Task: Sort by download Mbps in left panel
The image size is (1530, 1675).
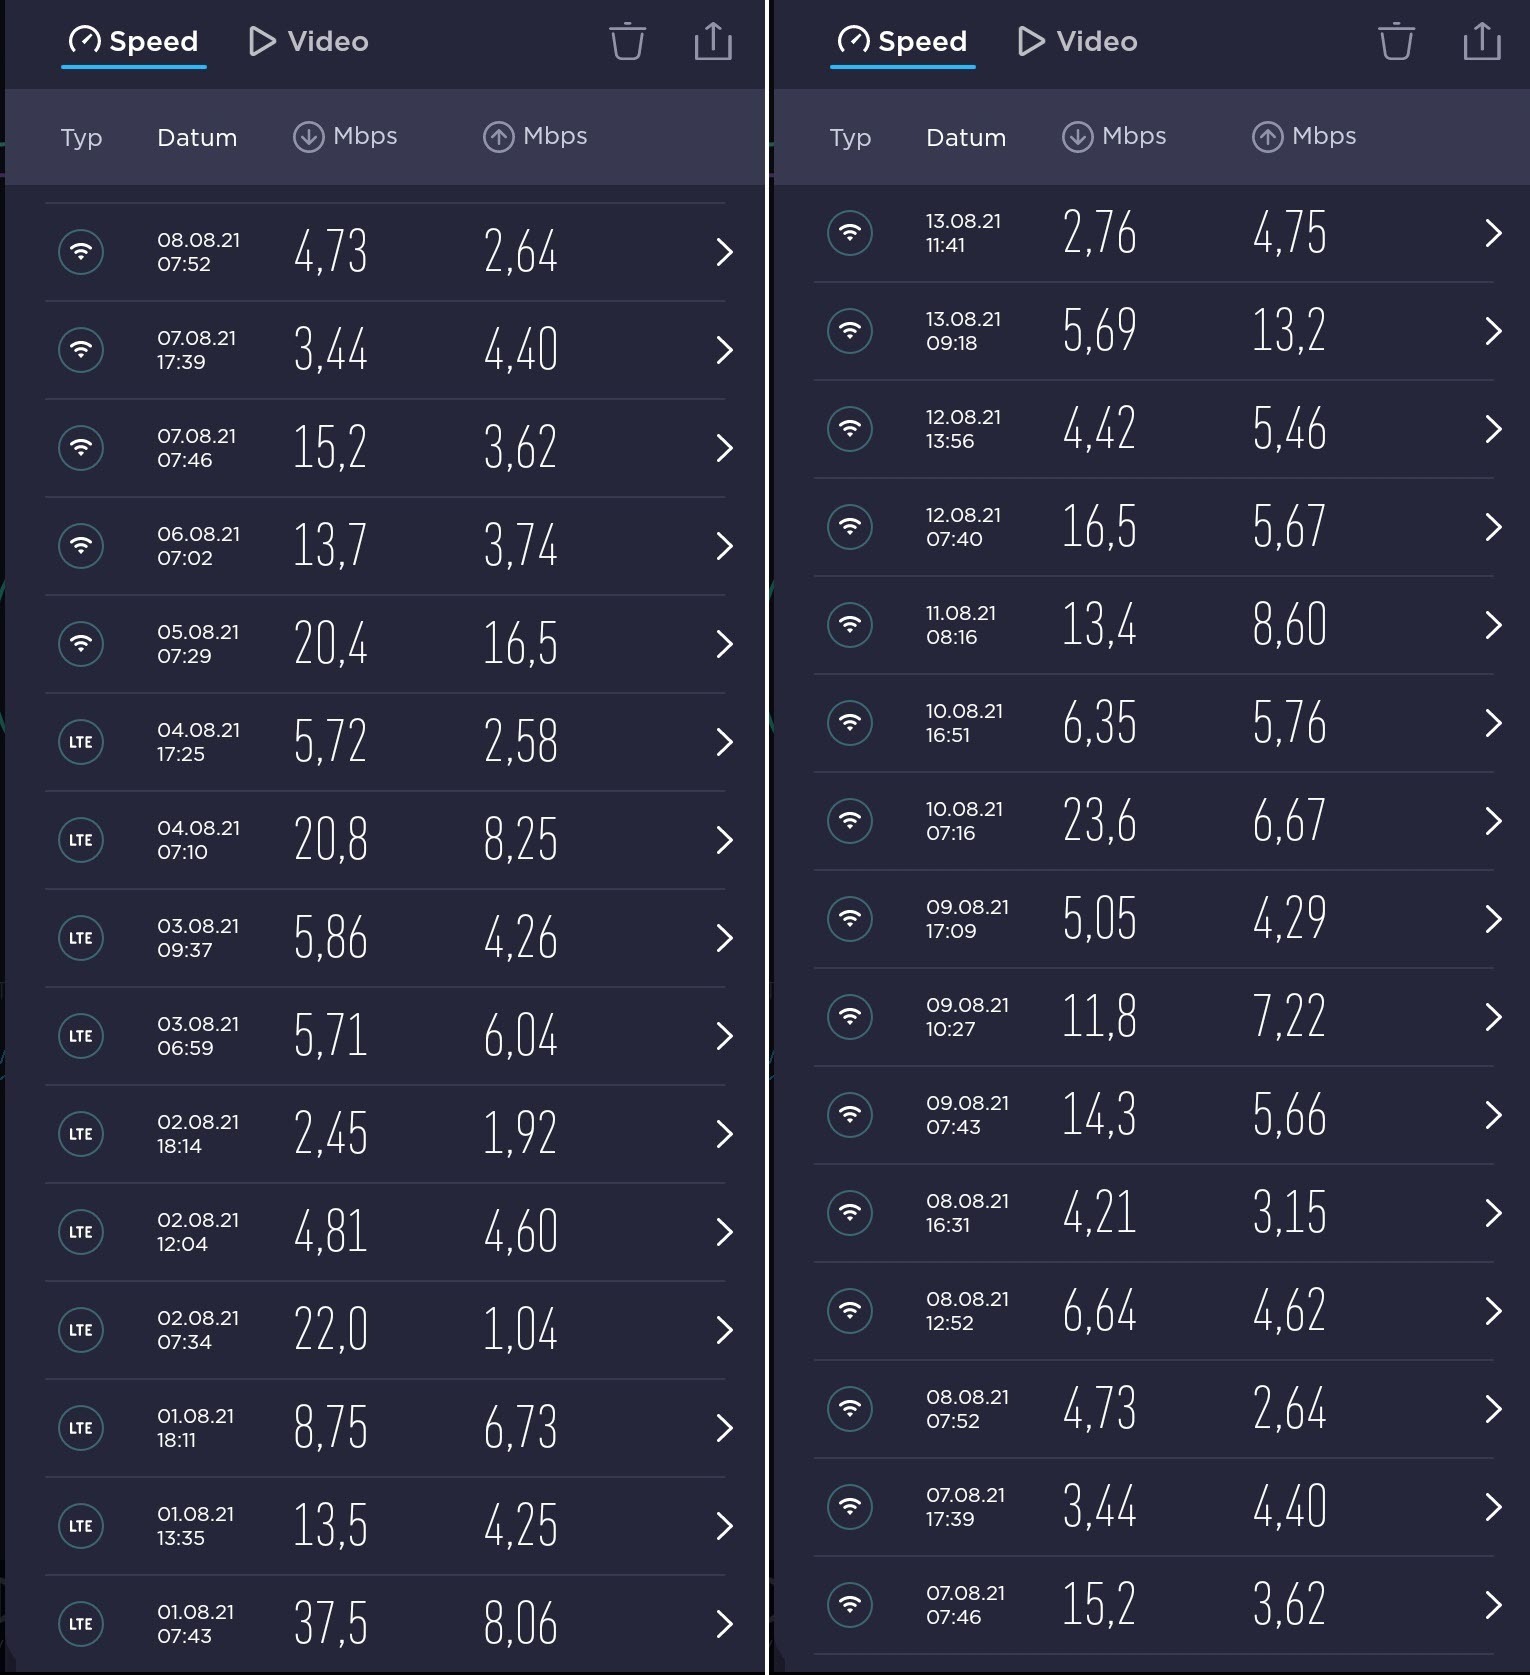Action: click(345, 136)
